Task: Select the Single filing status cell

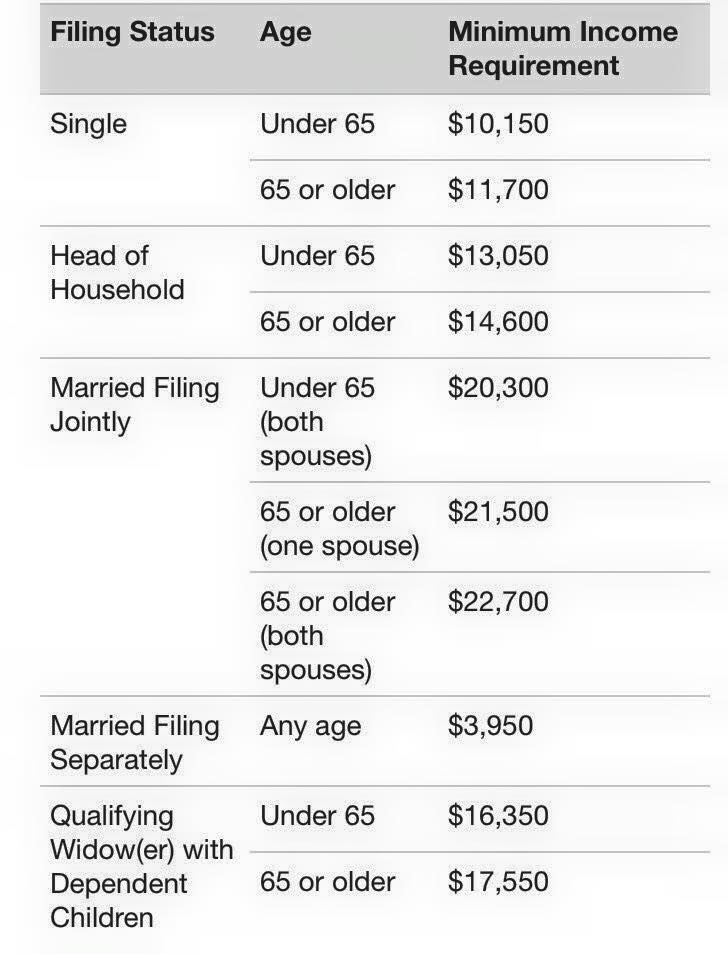Action: (x=88, y=124)
